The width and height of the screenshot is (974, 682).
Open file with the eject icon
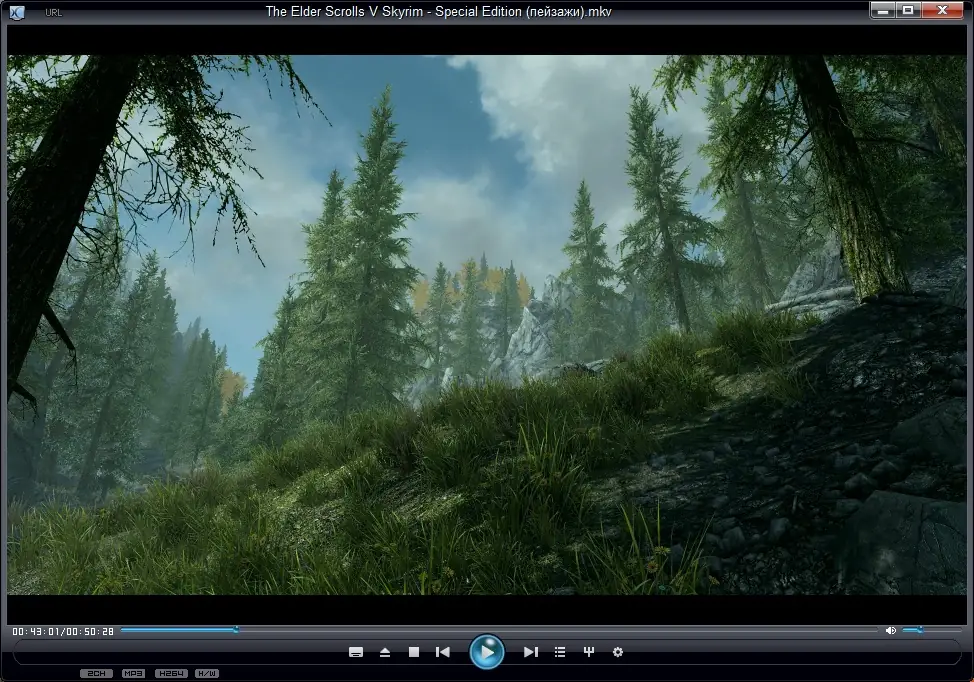click(385, 652)
